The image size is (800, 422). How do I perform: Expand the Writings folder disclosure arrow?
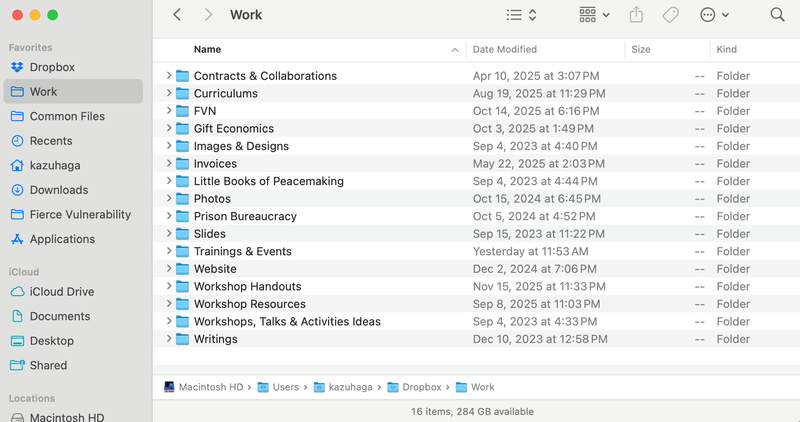169,339
